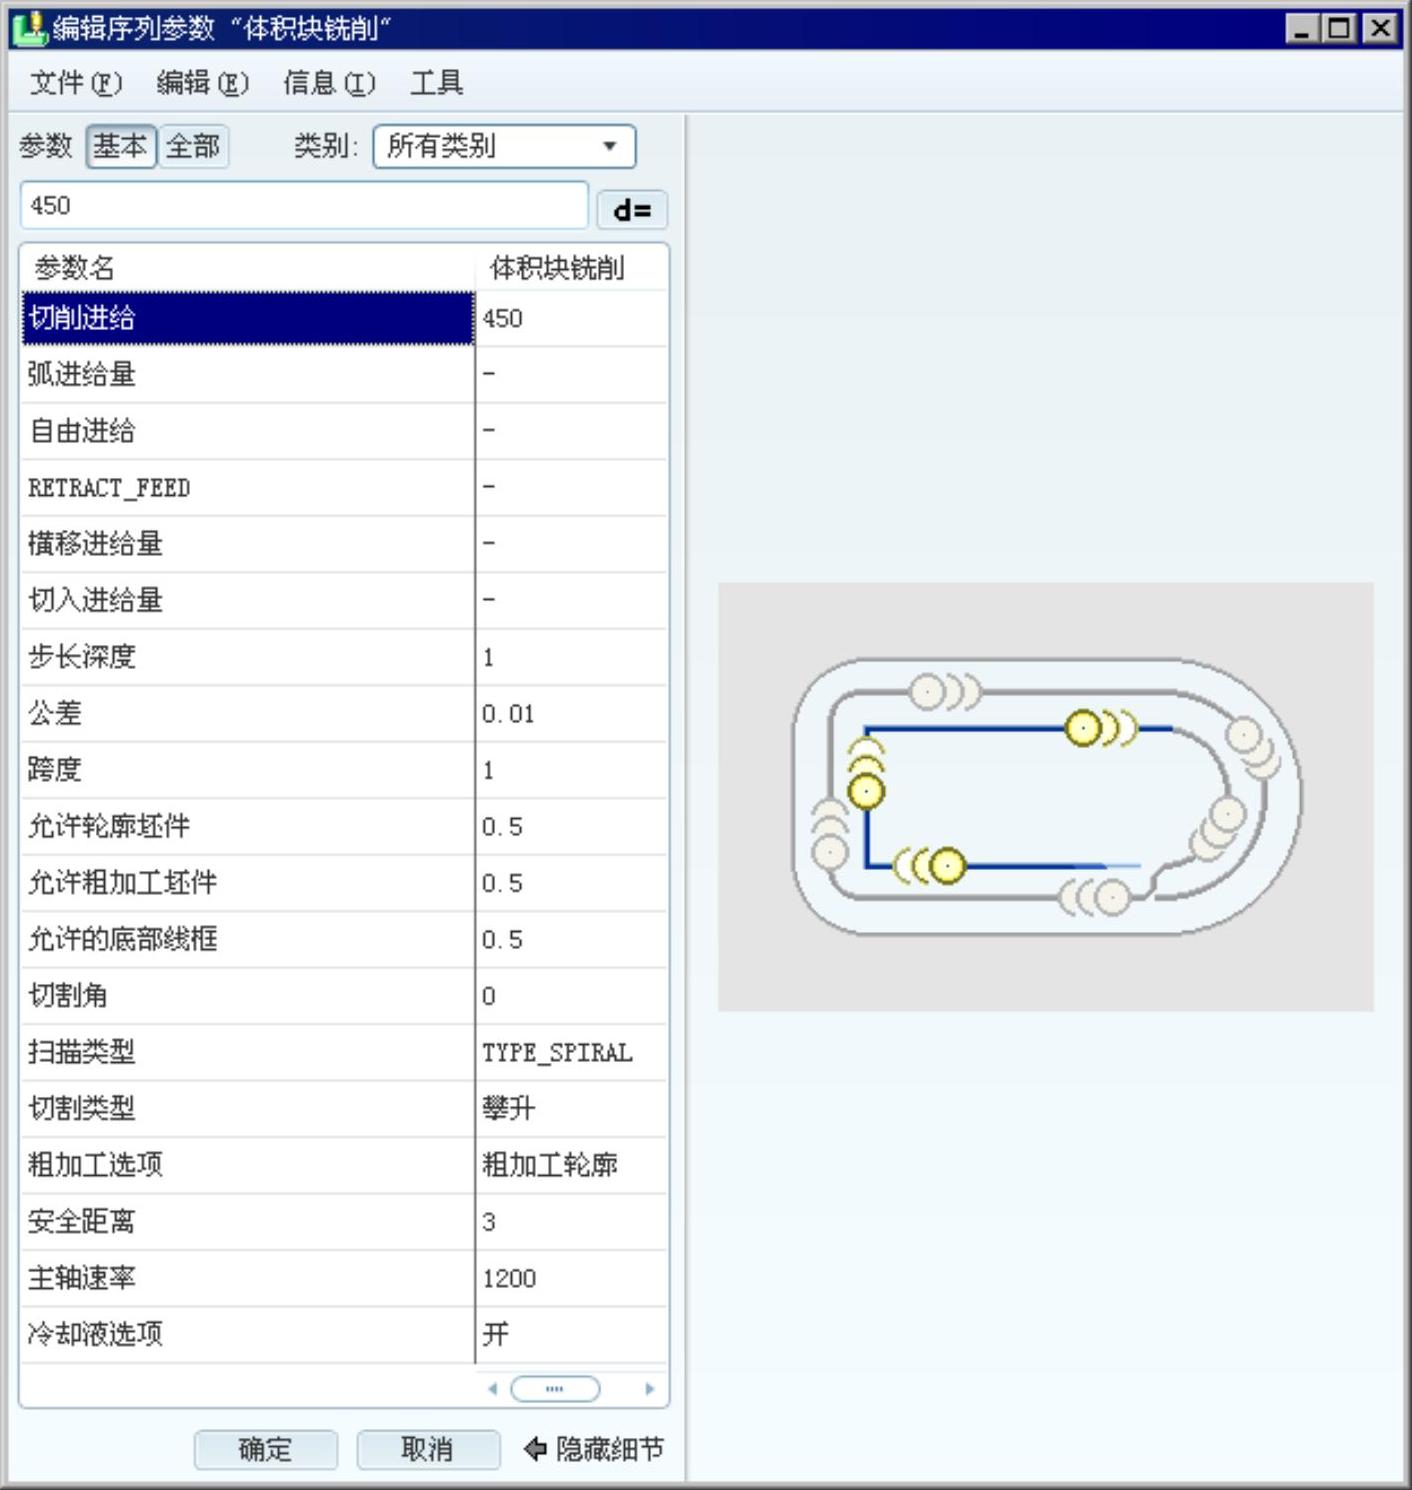Screen dimensions: 1412x1490
Task: Click the horizontal scrollbar left arrow
Action: click(x=492, y=1389)
